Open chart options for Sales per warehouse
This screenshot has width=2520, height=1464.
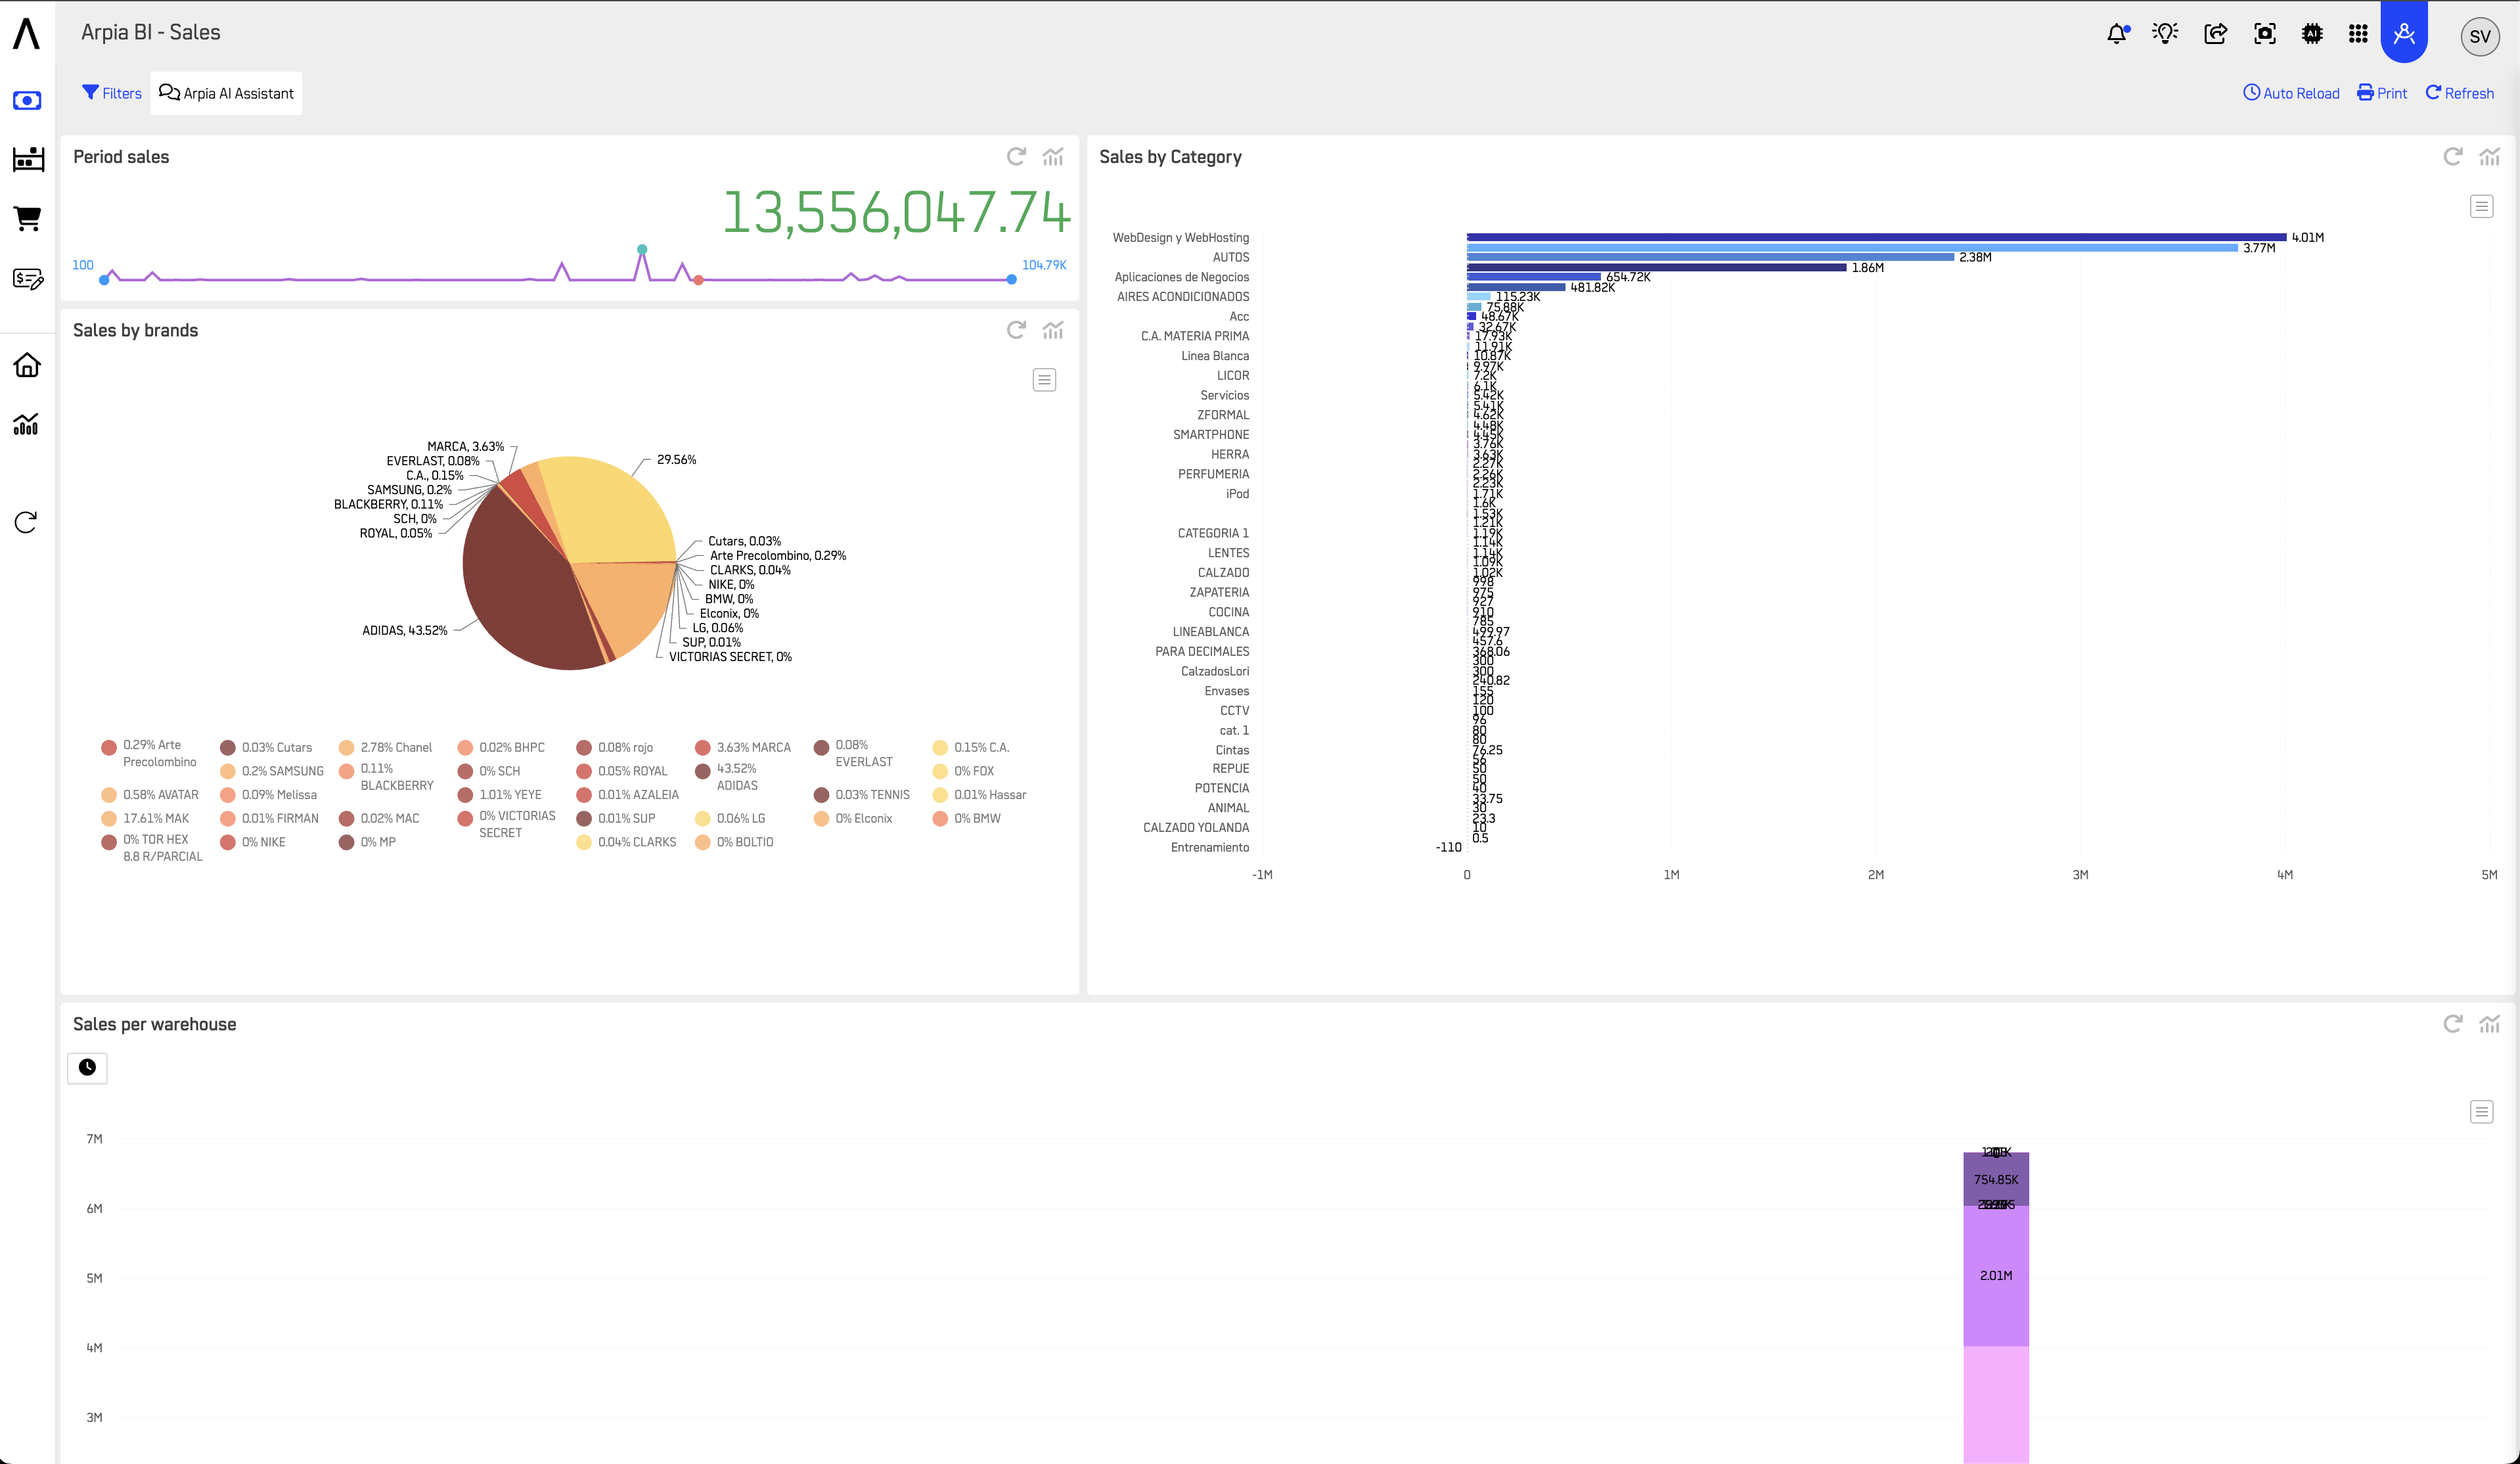(2489, 1023)
